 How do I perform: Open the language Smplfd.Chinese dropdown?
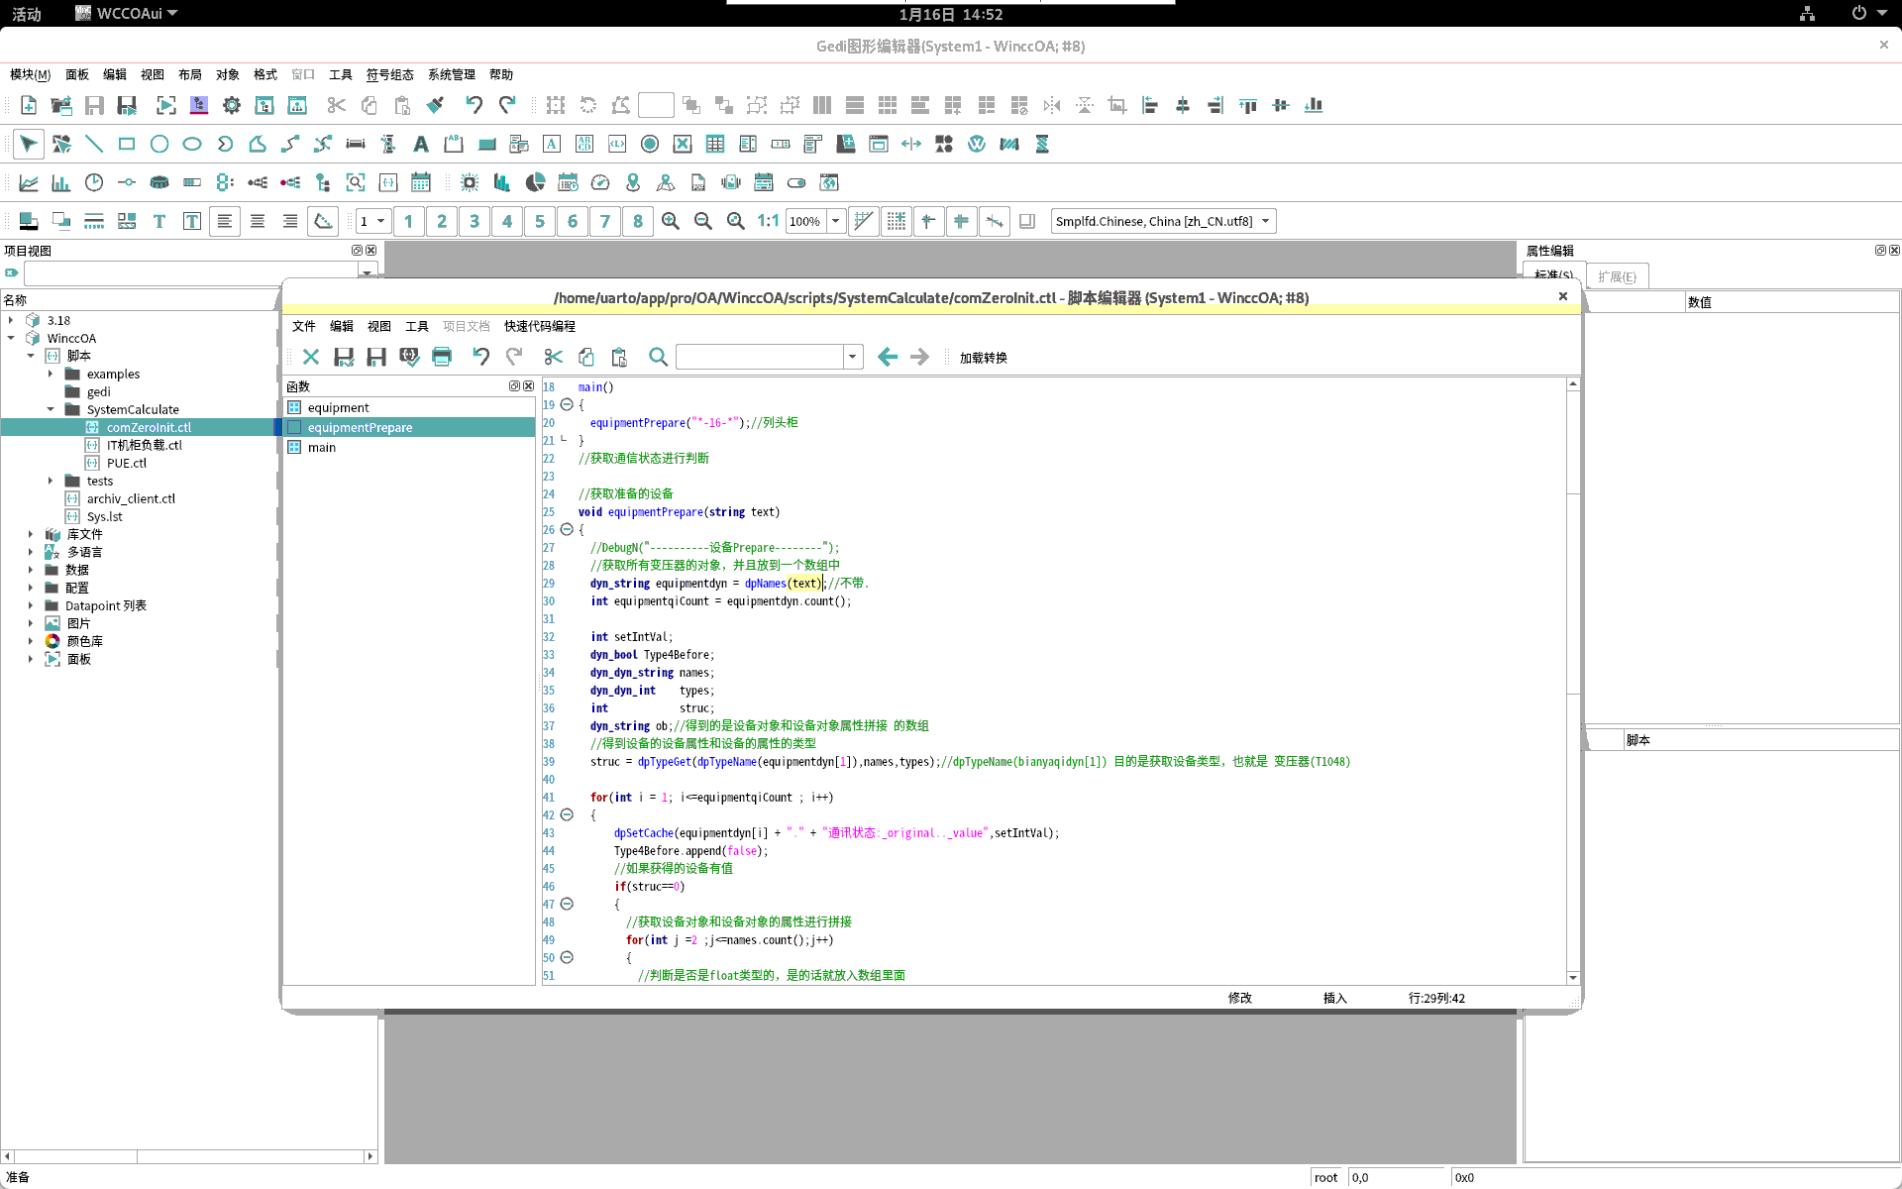[x=1163, y=221]
